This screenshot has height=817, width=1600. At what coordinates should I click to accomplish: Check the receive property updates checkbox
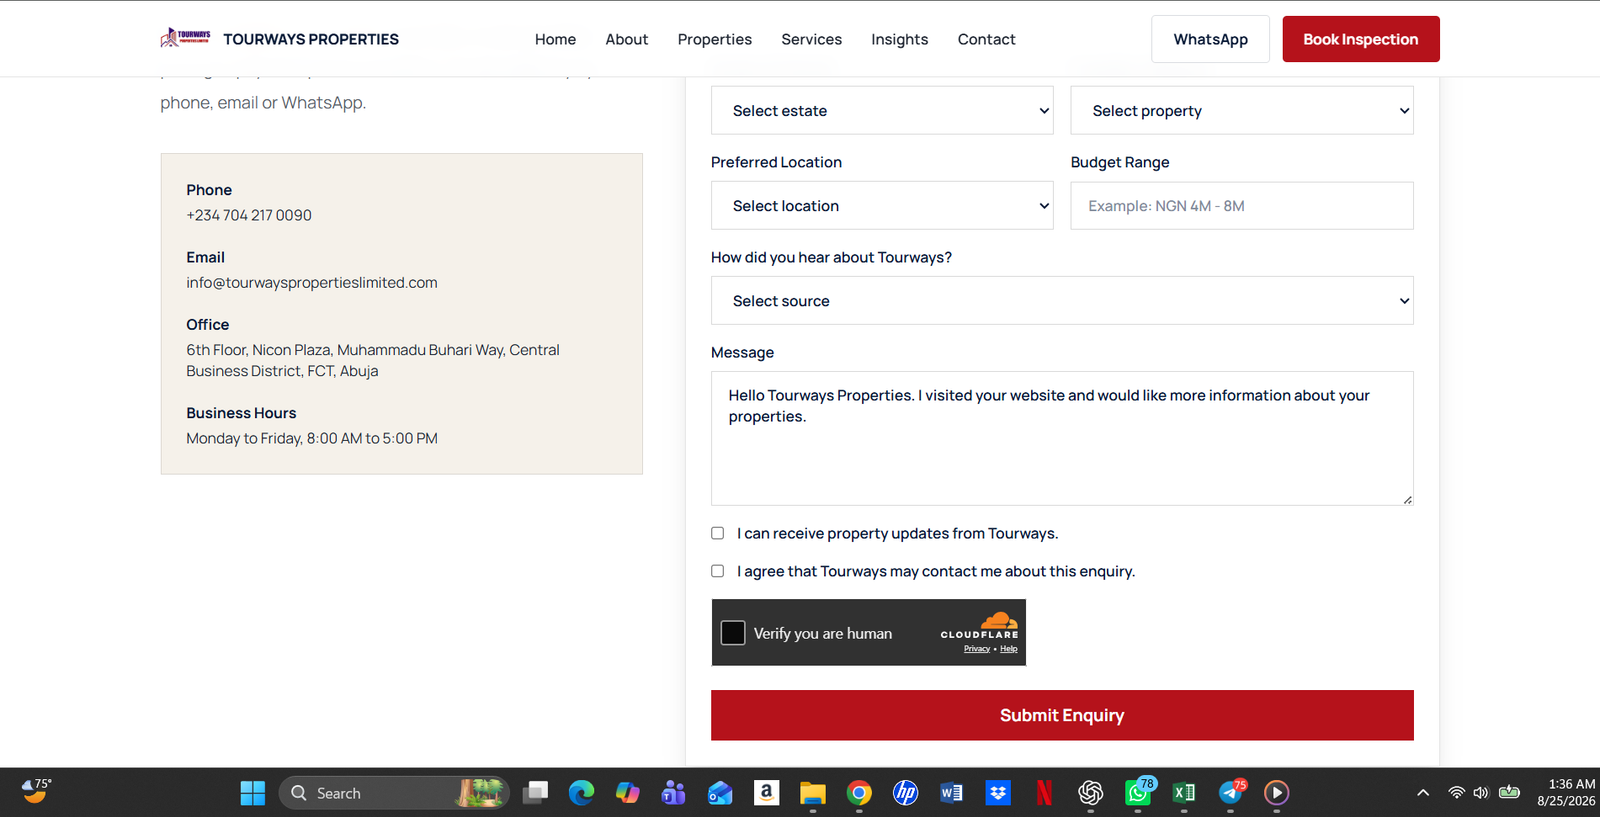(717, 533)
